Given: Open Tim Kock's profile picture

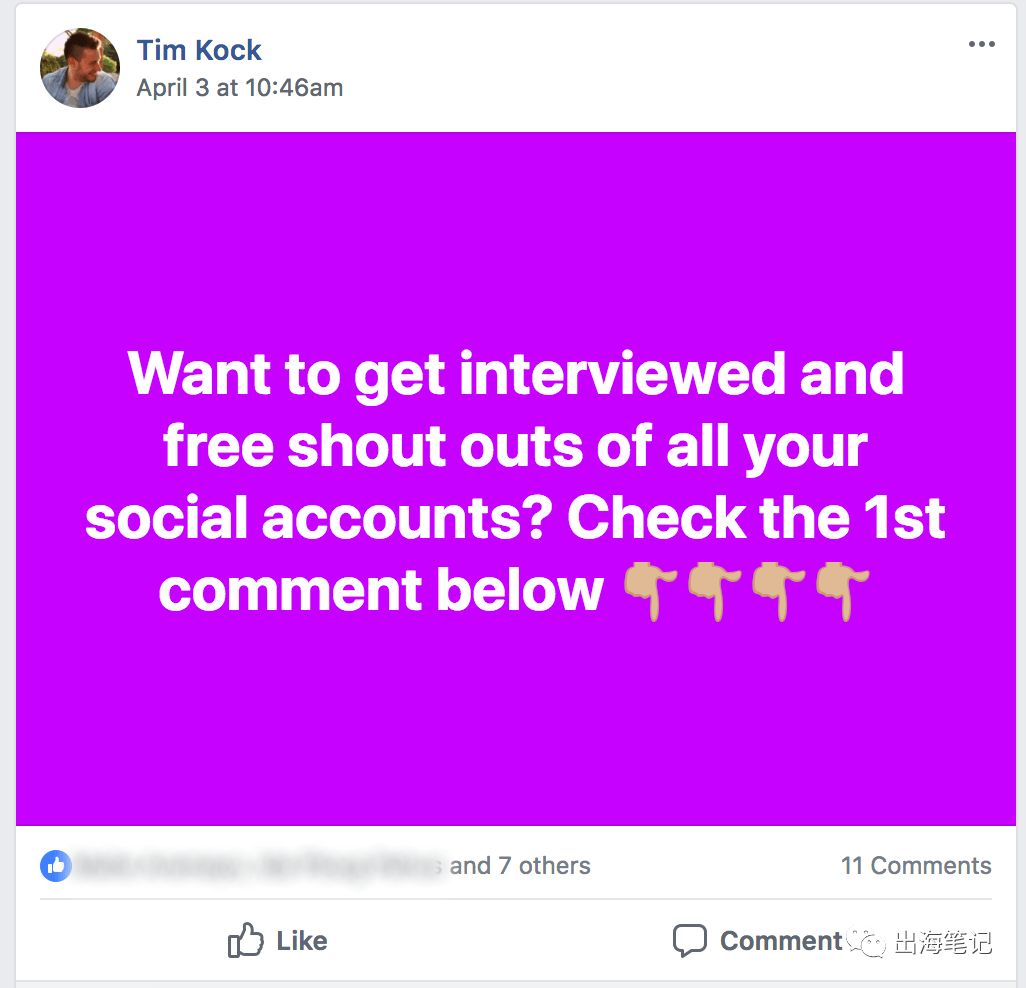Looking at the screenshot, I should tap(80, 67).
